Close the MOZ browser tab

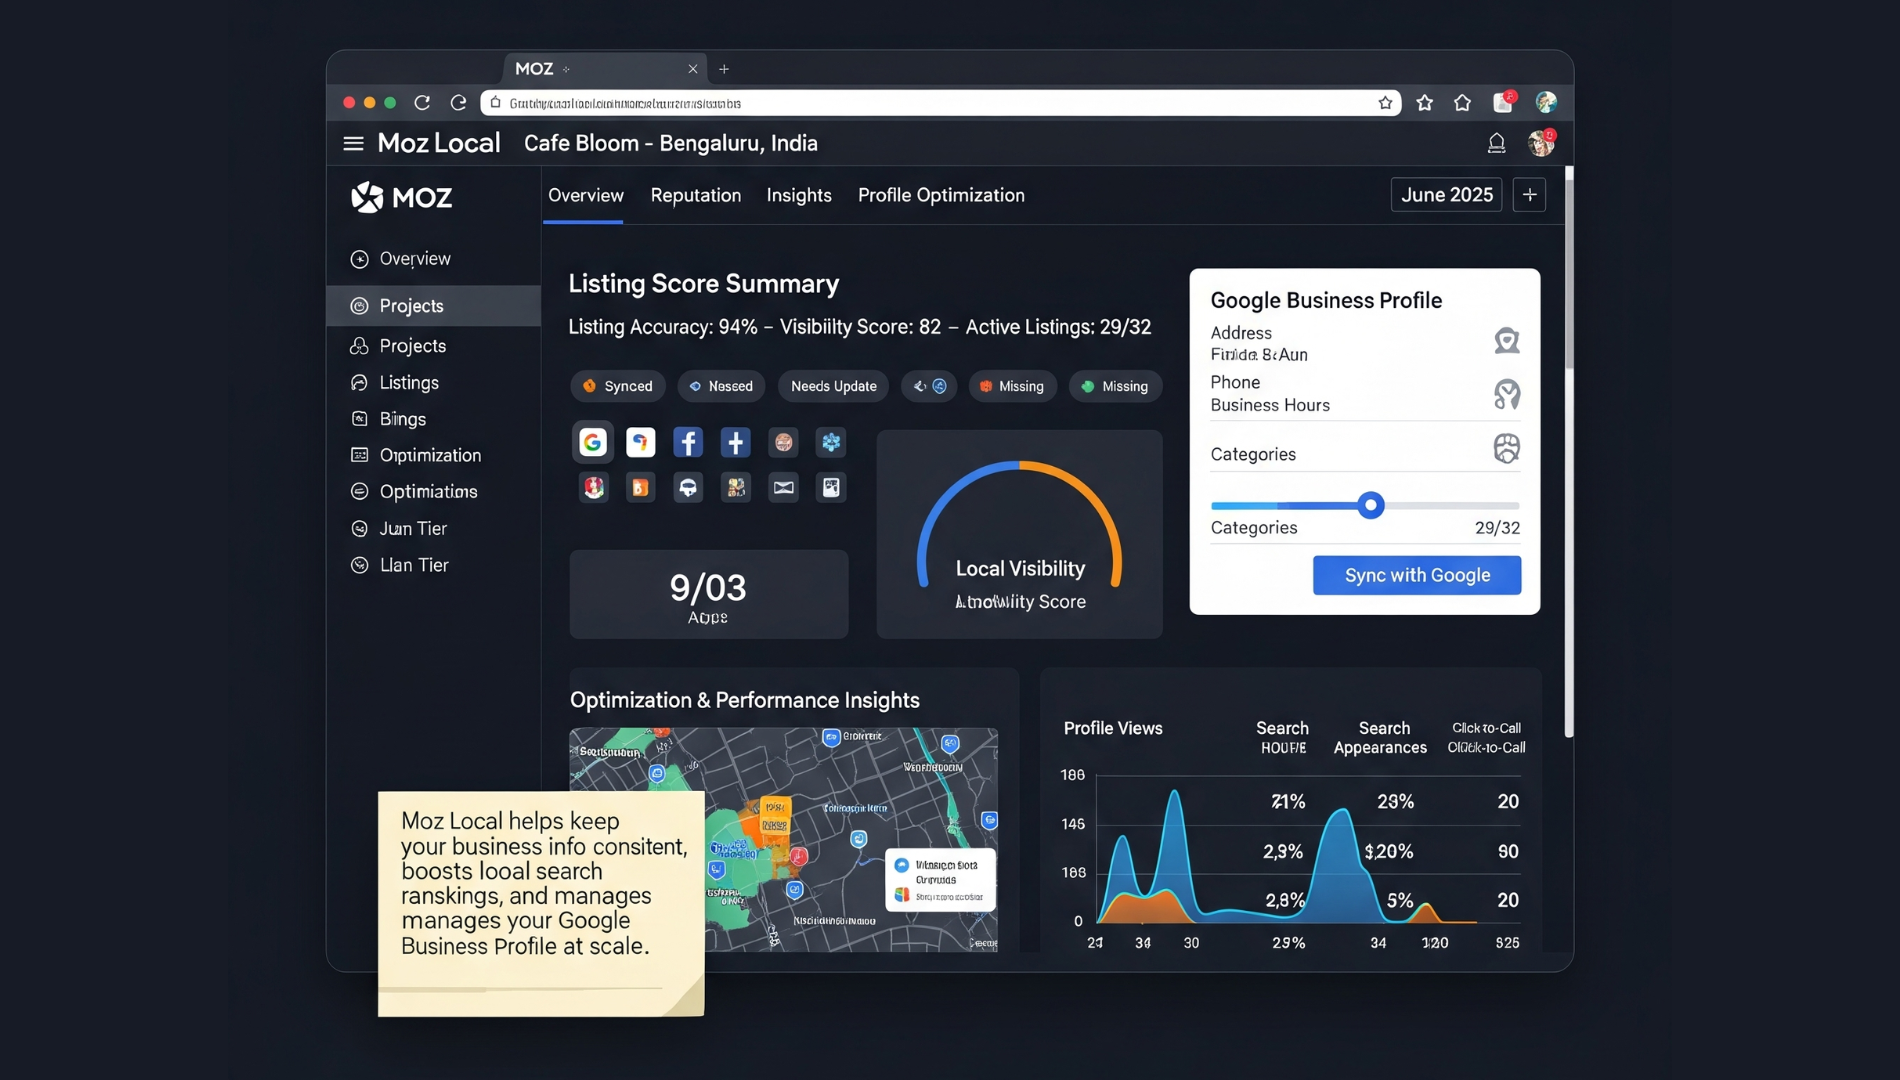pos(692,69)
